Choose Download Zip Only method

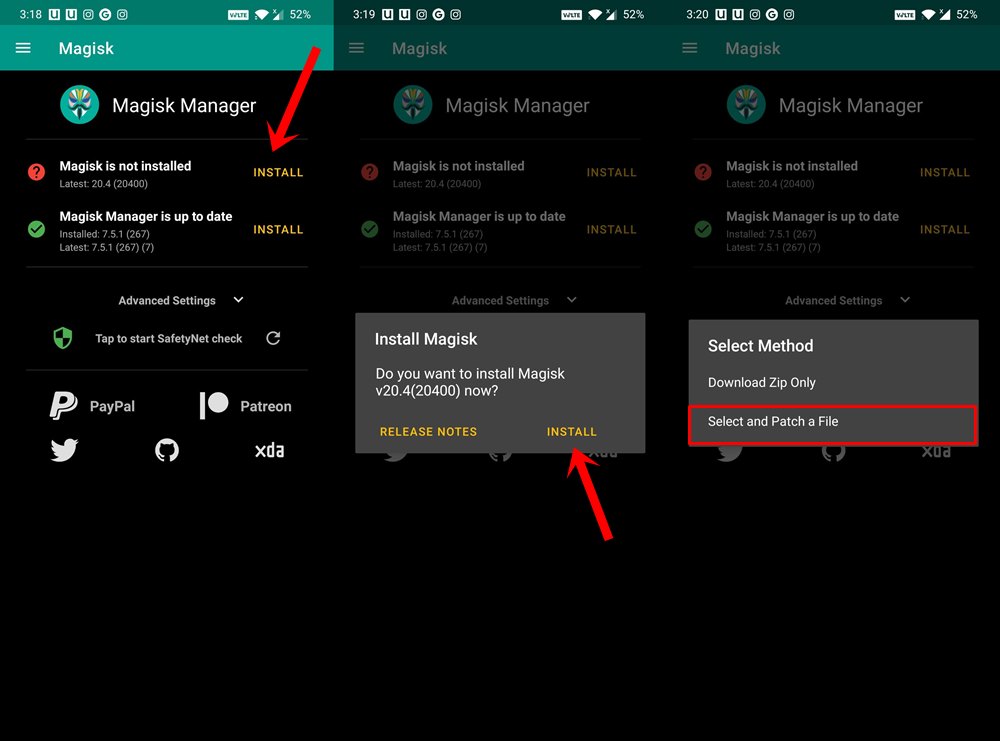click(761, 383)
